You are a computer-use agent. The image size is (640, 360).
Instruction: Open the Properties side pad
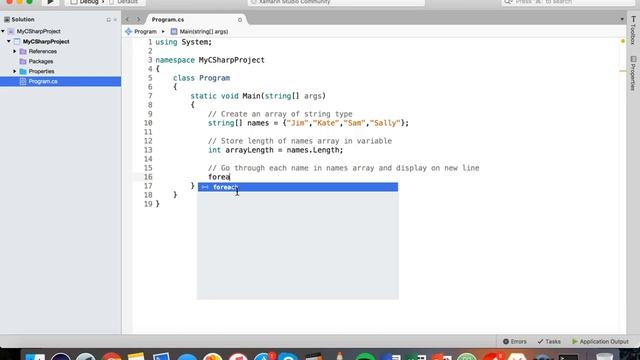click(x=633, y=73)
